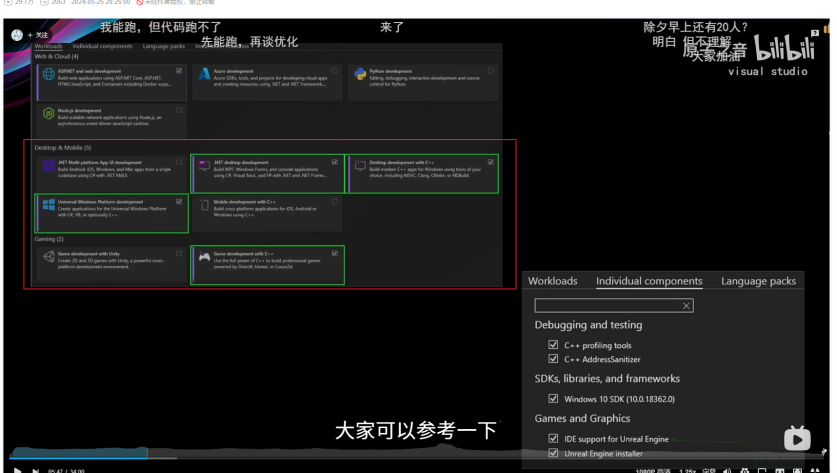
Task: Click the Python development title text
Action: 390,71
